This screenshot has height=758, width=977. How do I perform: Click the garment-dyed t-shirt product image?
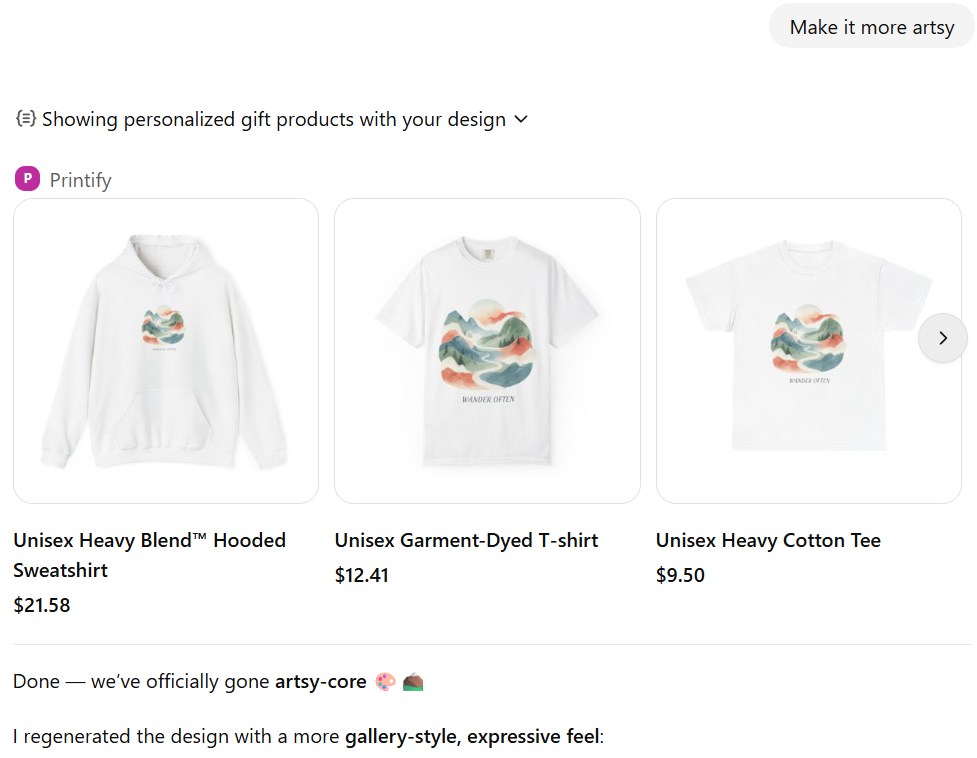pos(487,350)
